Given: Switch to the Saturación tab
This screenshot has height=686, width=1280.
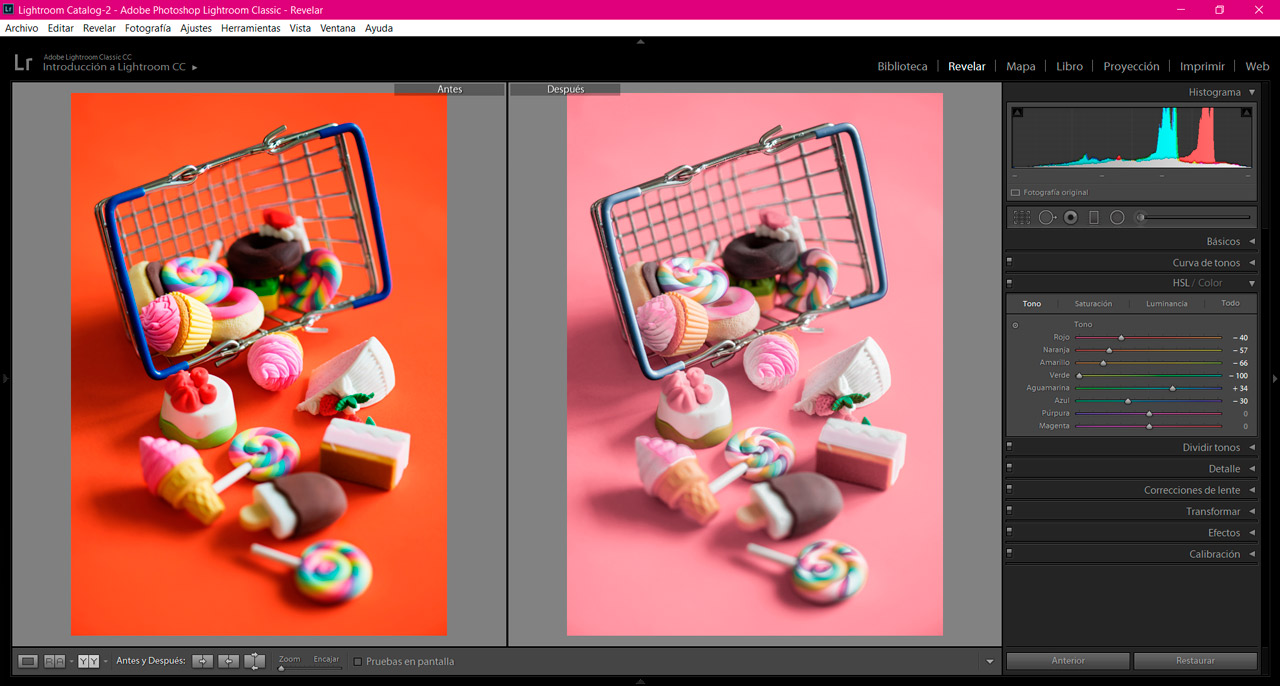Looking at the screenshot, I should (x=1093, y=304).
